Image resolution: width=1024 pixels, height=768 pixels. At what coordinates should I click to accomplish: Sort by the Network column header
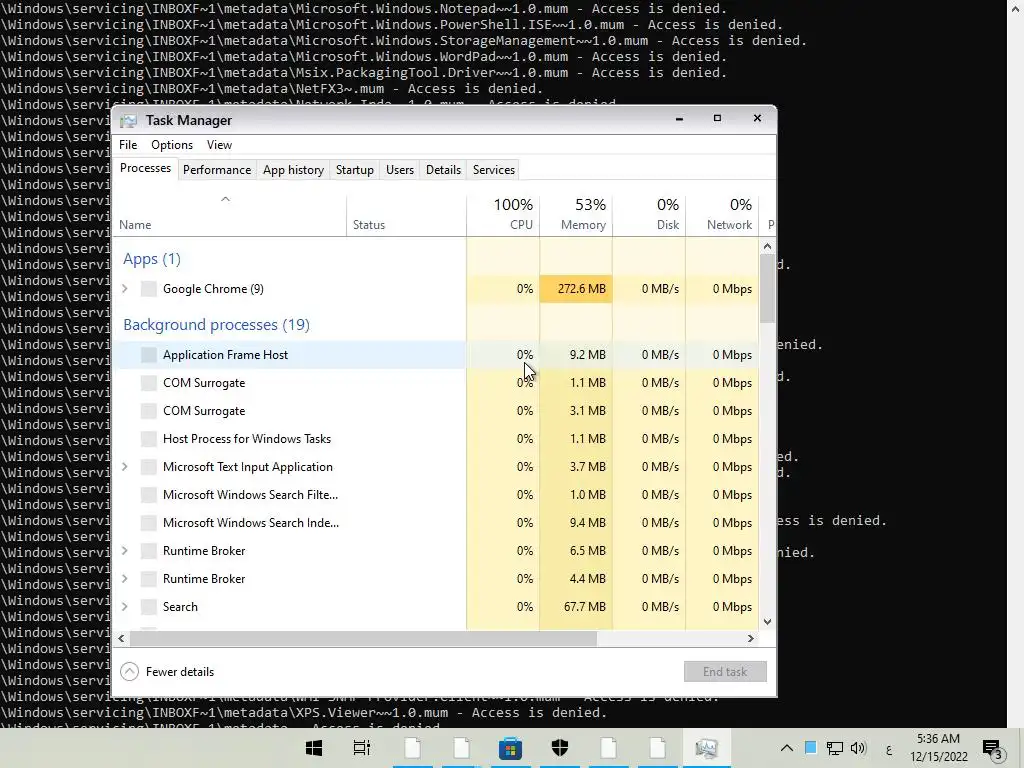pyautogui.click(x=722, y=216)
